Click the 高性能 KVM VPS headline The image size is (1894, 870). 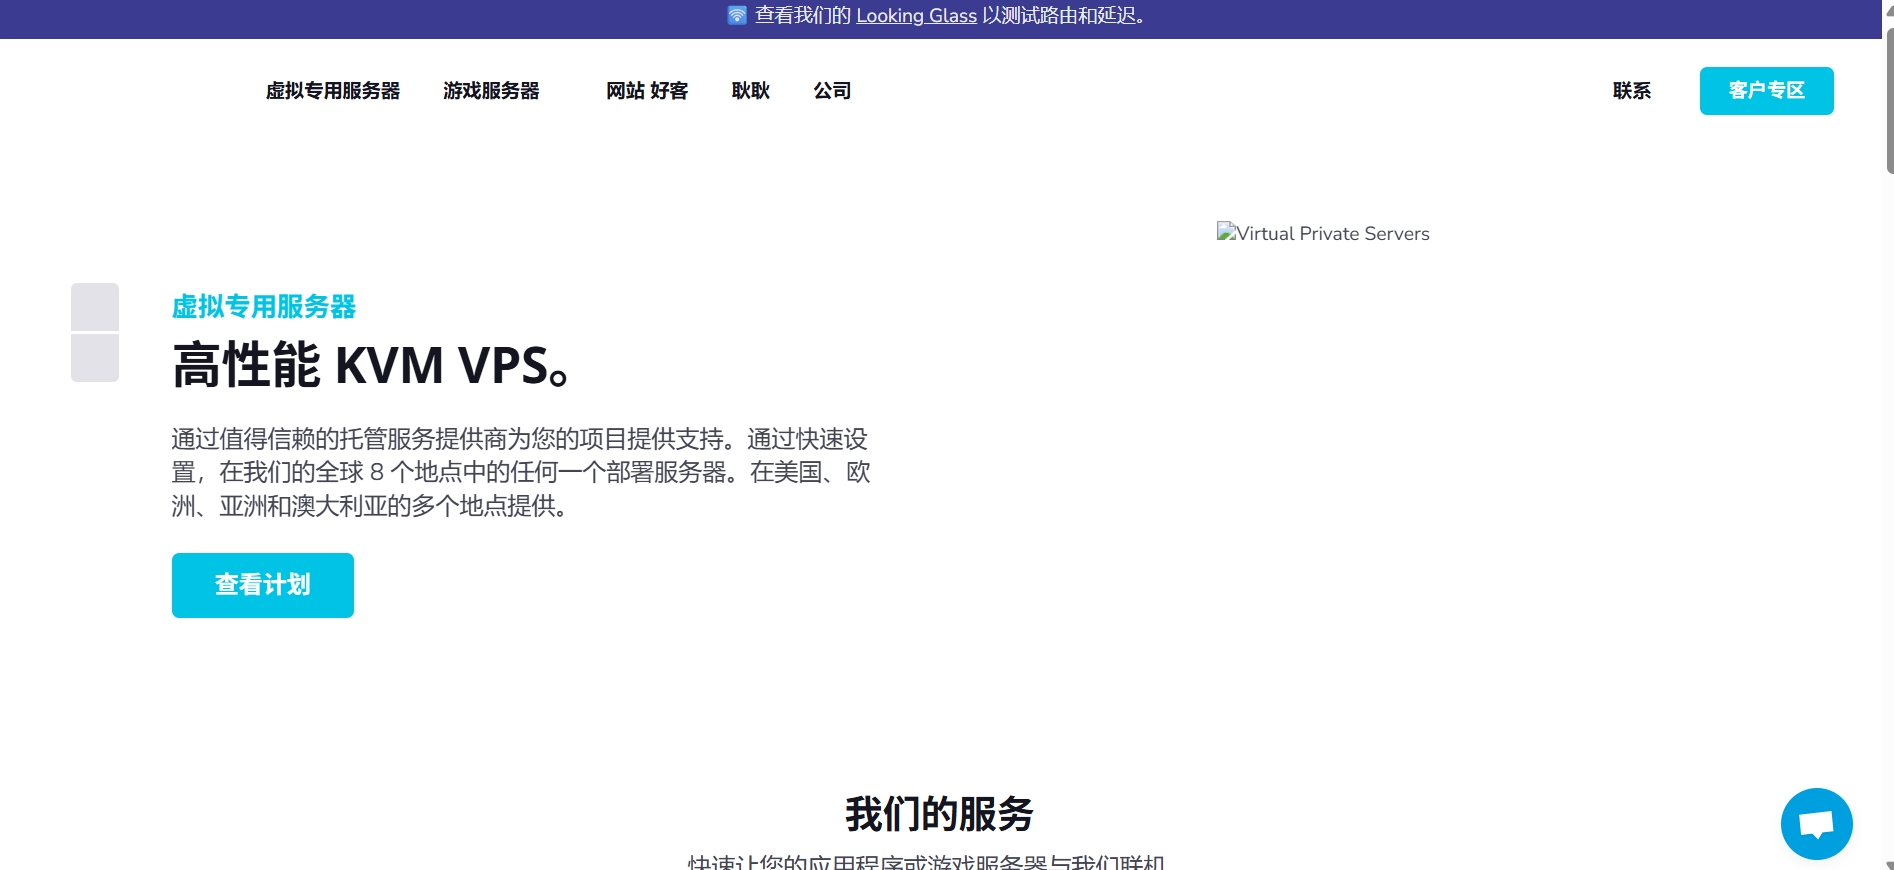371,365
